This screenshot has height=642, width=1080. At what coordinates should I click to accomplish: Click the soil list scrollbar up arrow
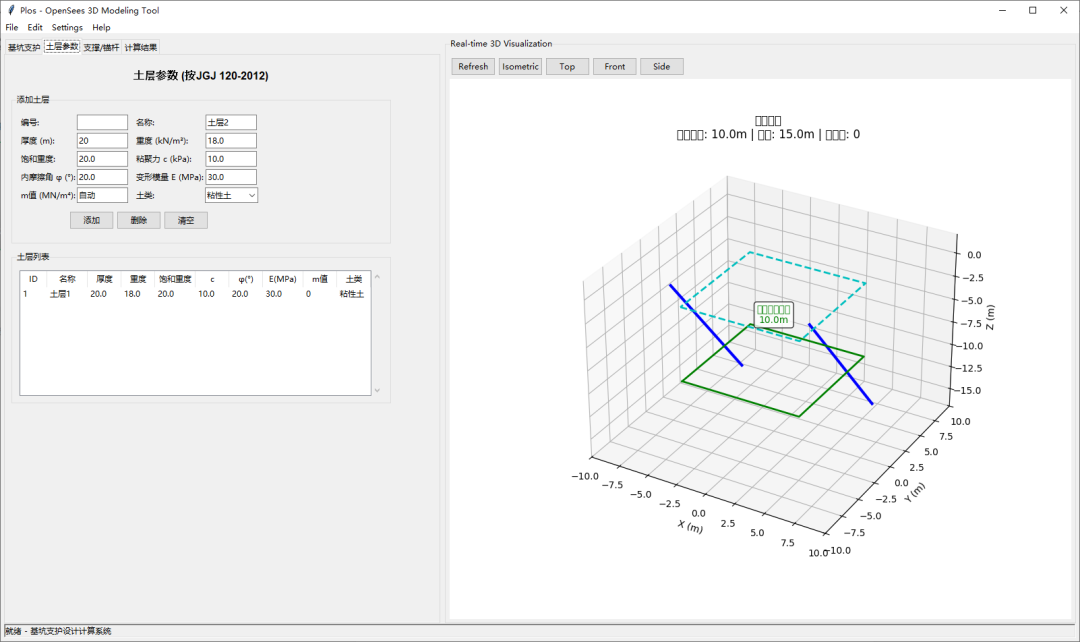tap(377, 277)
